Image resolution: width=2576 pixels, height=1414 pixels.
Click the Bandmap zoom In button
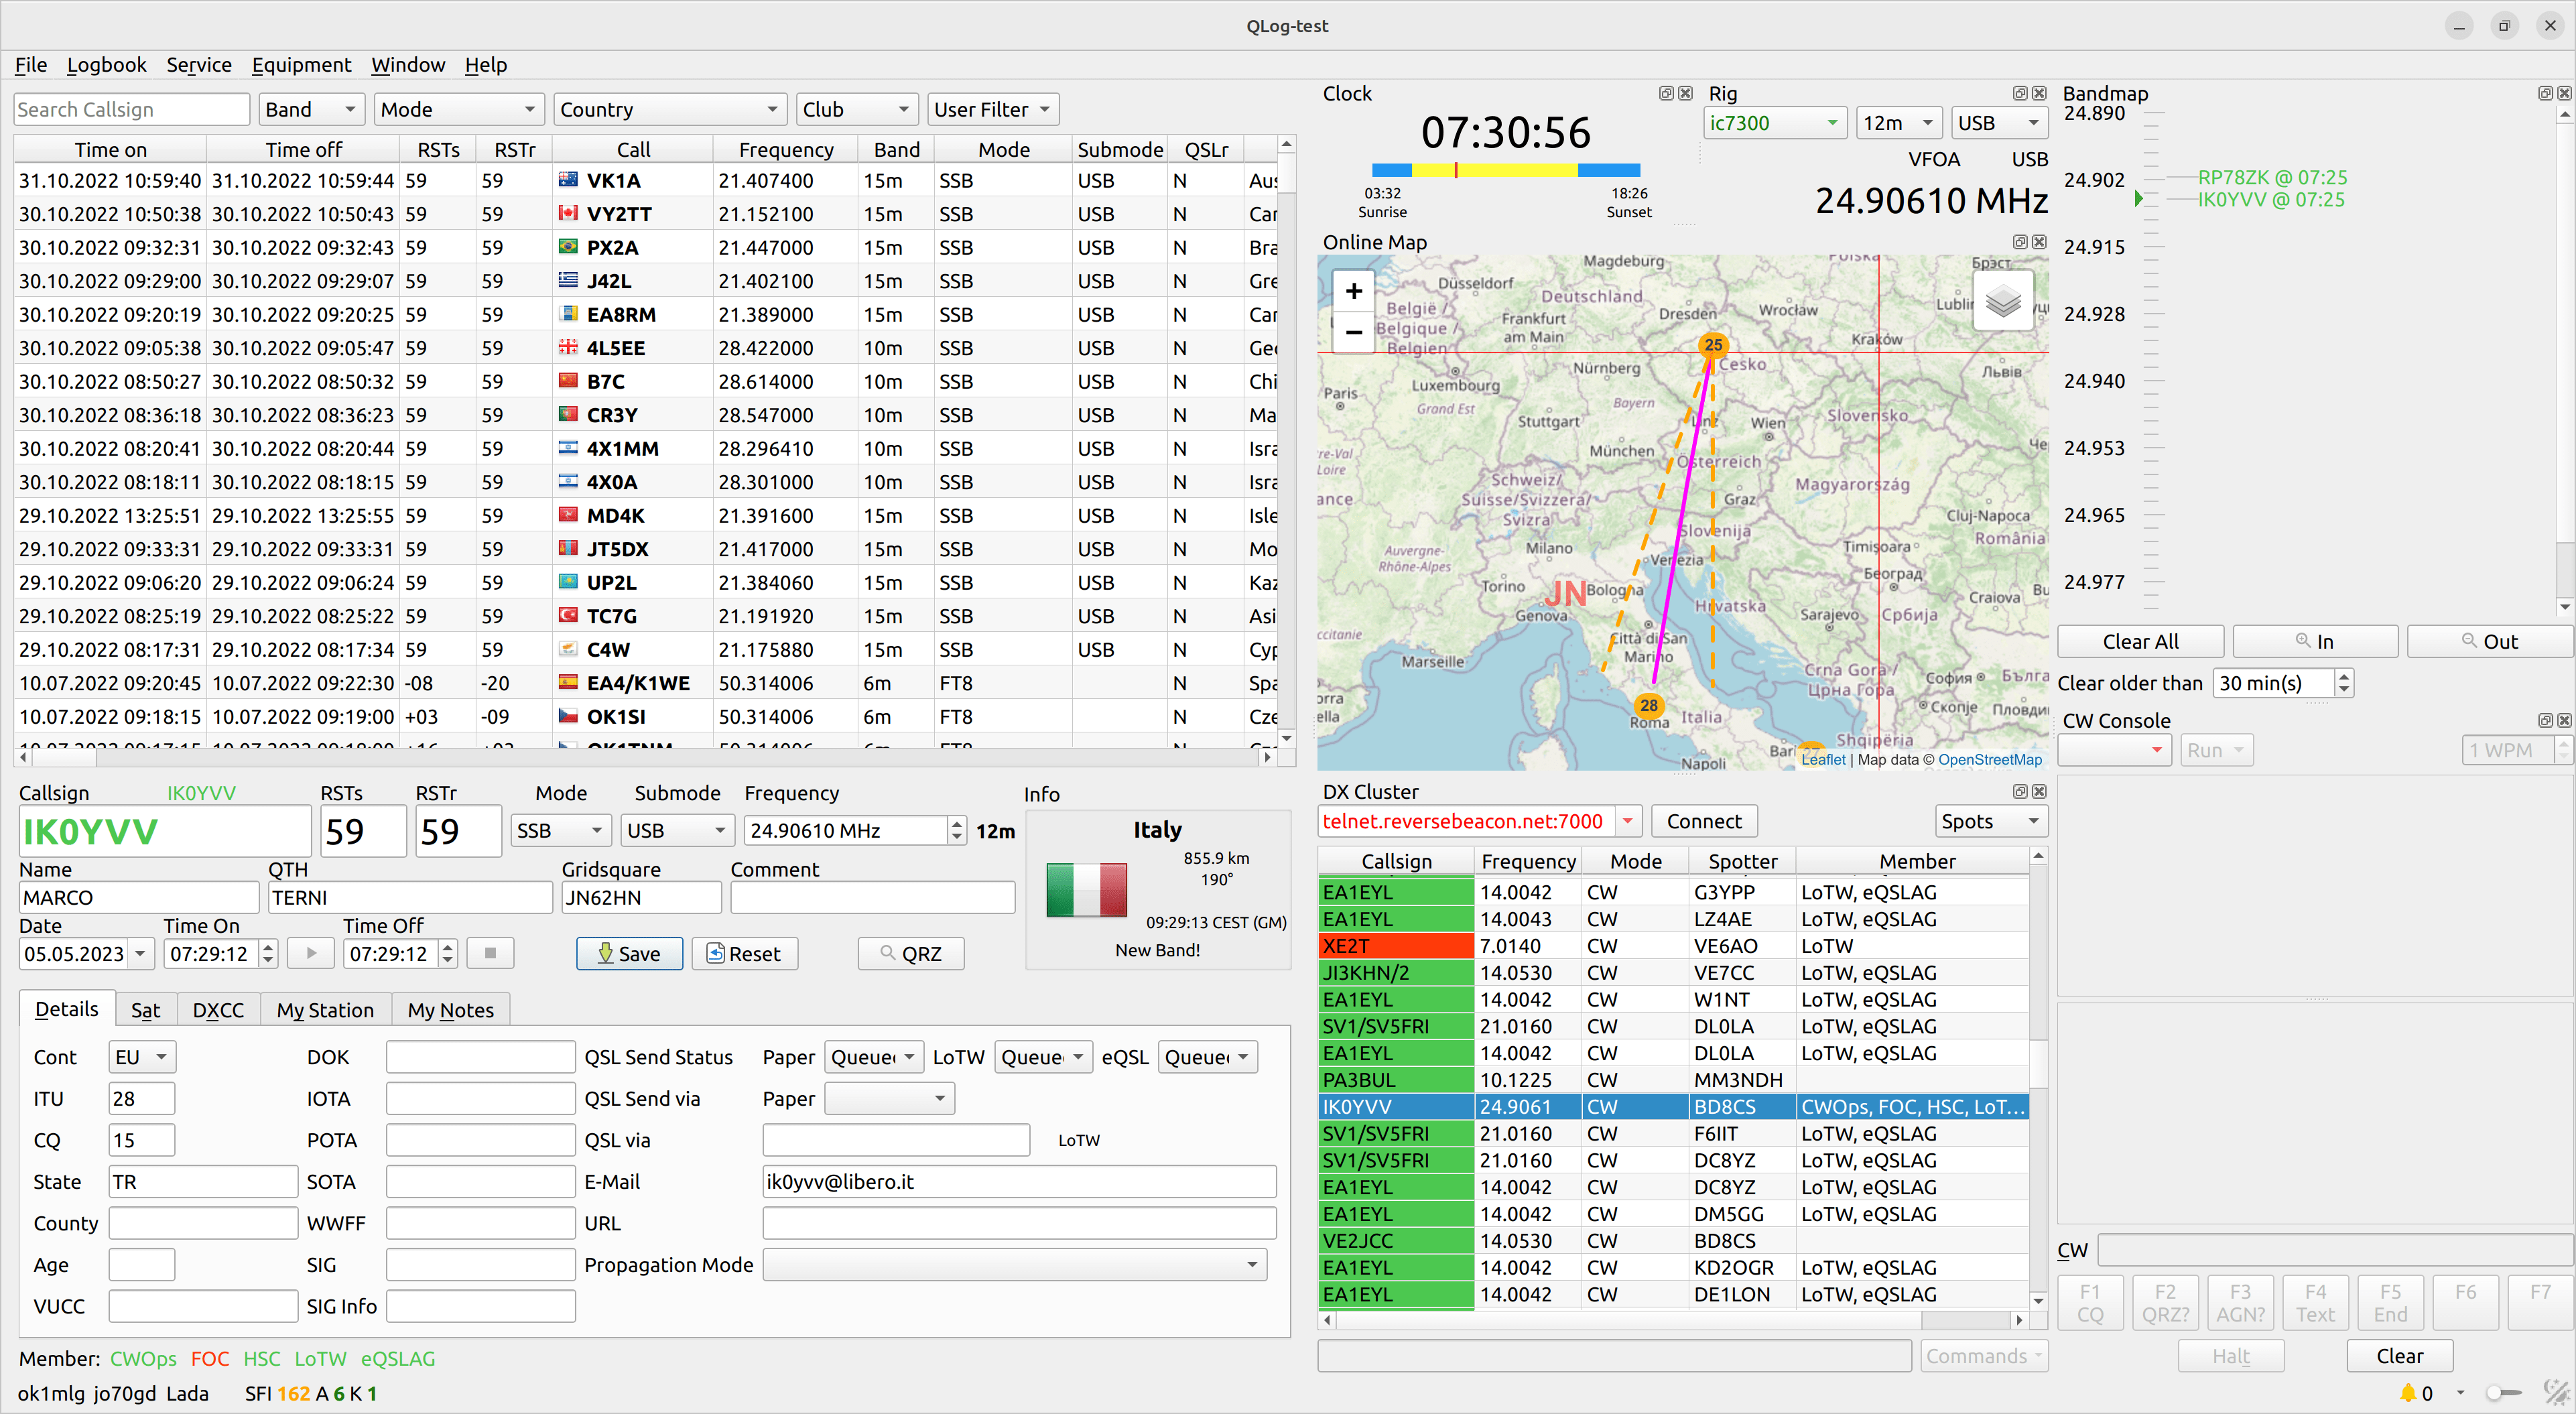coord(2314,641)
